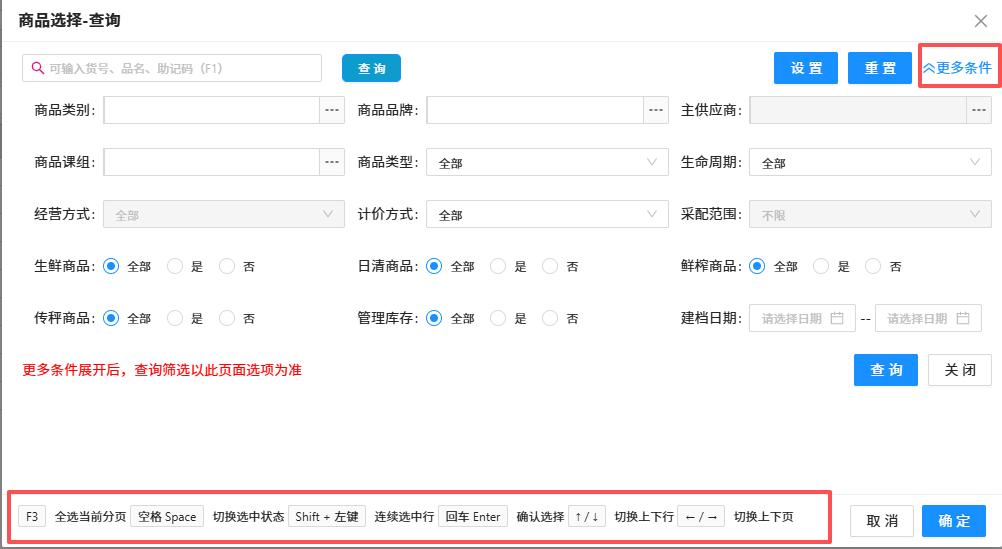Select 管理库存 全部 radio option
This screenshot has height=549, width=1002.
[434, 318]
